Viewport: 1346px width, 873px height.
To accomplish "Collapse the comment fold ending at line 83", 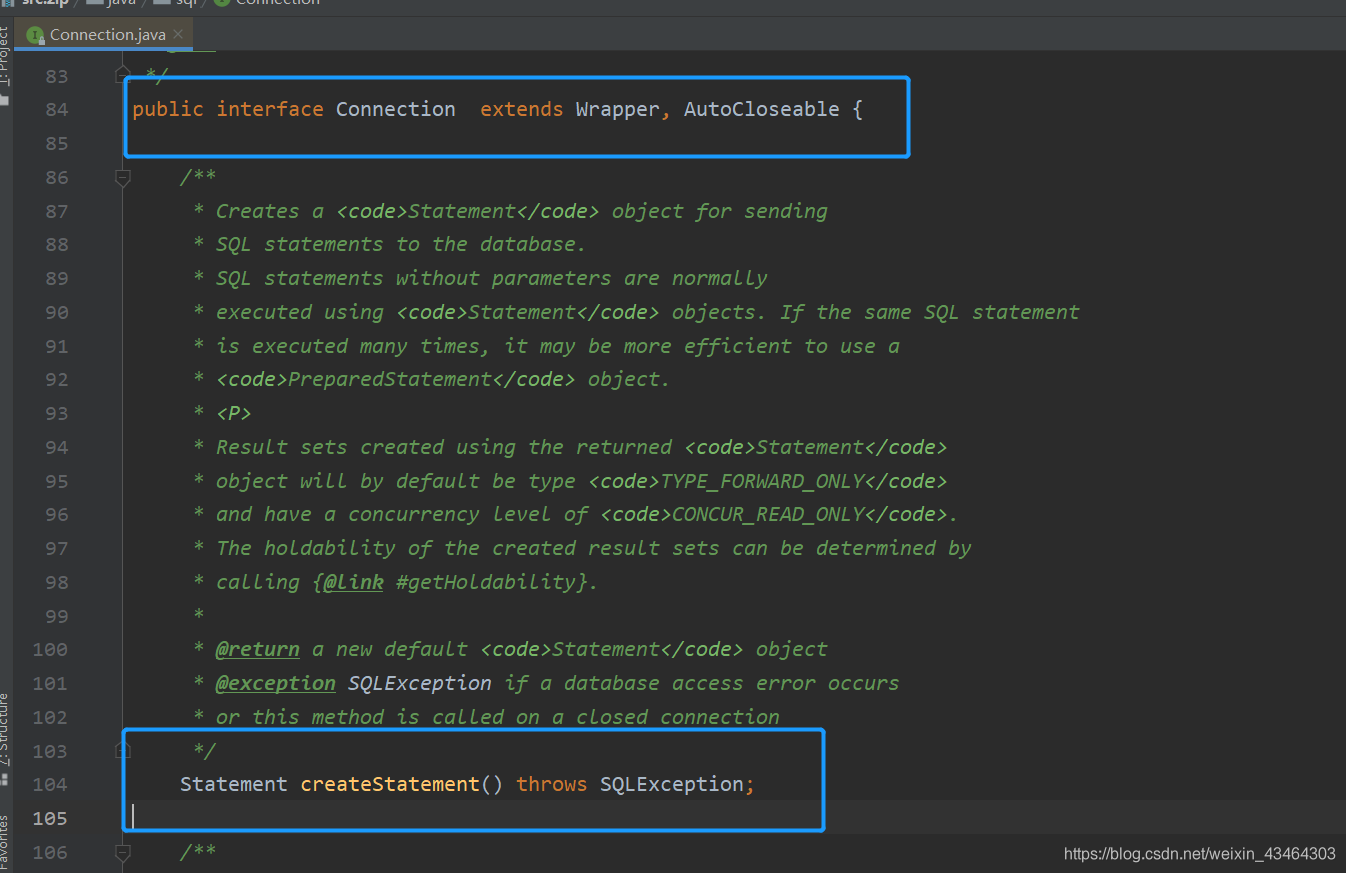I will coord(123,73).
